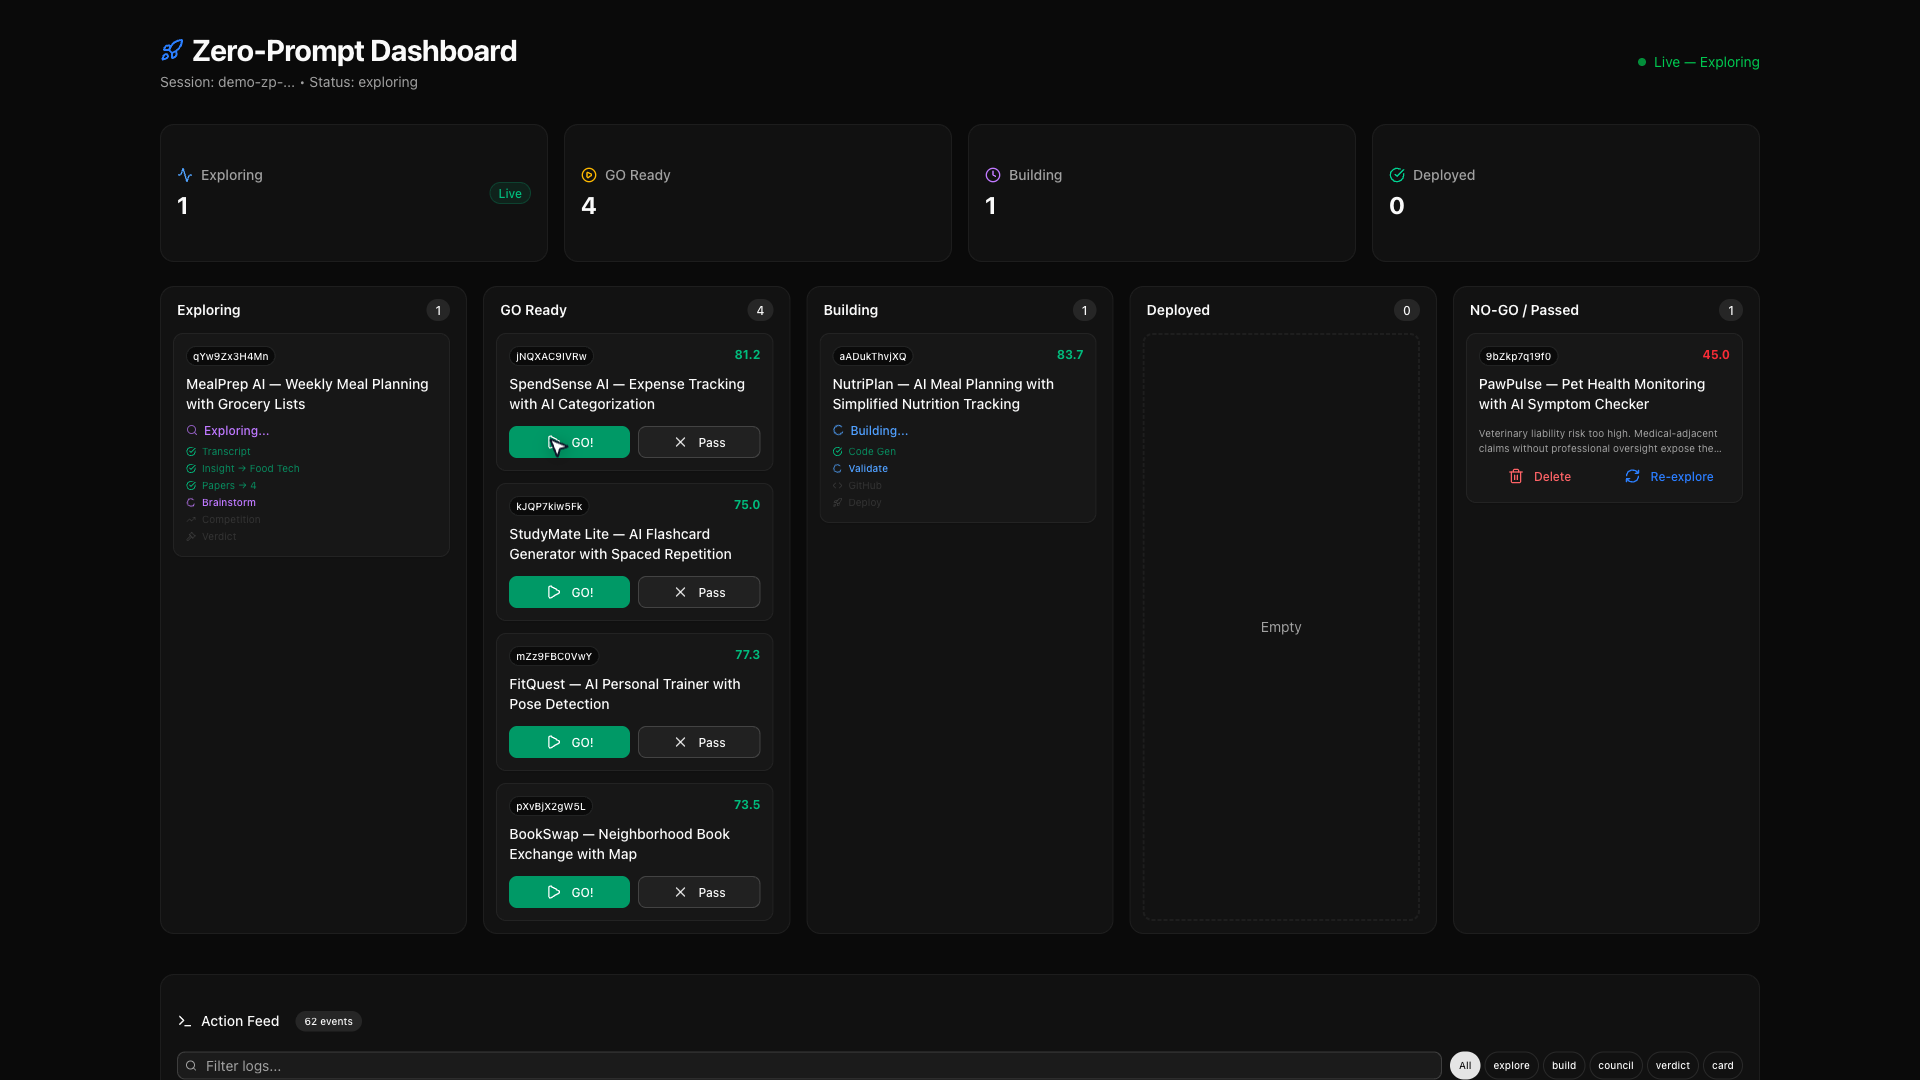
Task: Click the GO Ready play-circle icon
Action: pos(589,175)
